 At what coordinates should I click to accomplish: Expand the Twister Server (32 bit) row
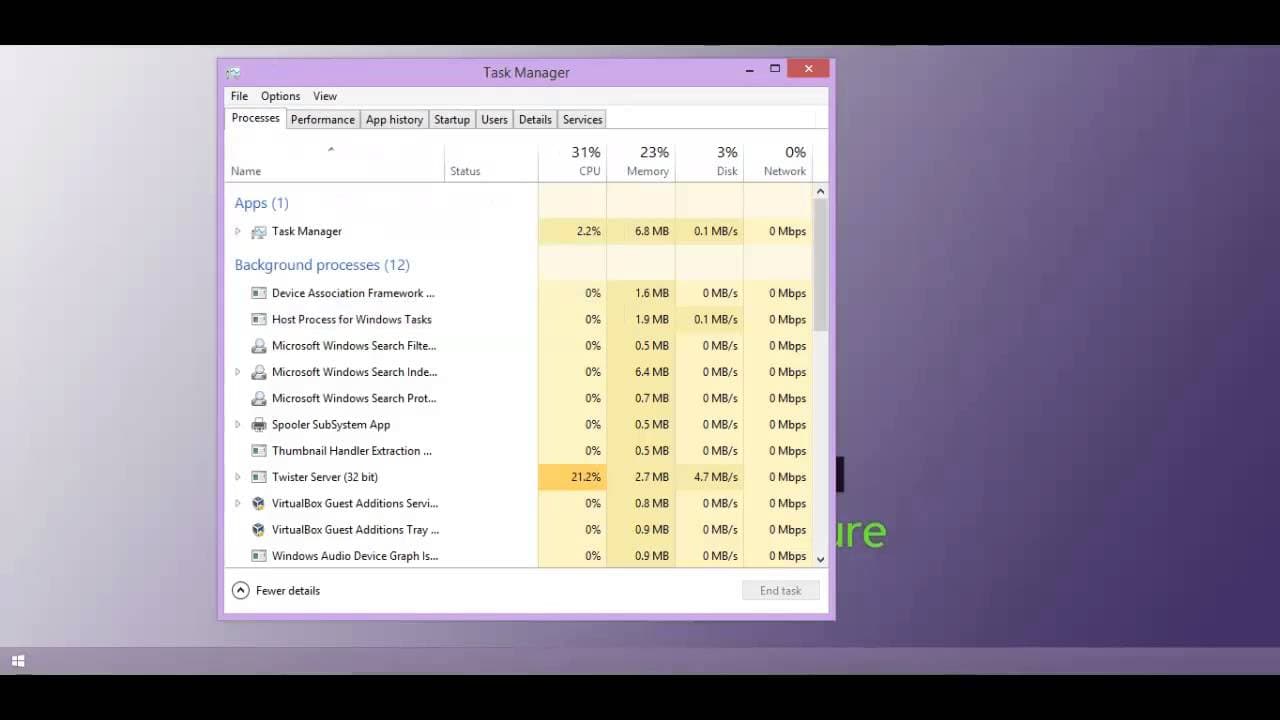(x=238, y=477)
